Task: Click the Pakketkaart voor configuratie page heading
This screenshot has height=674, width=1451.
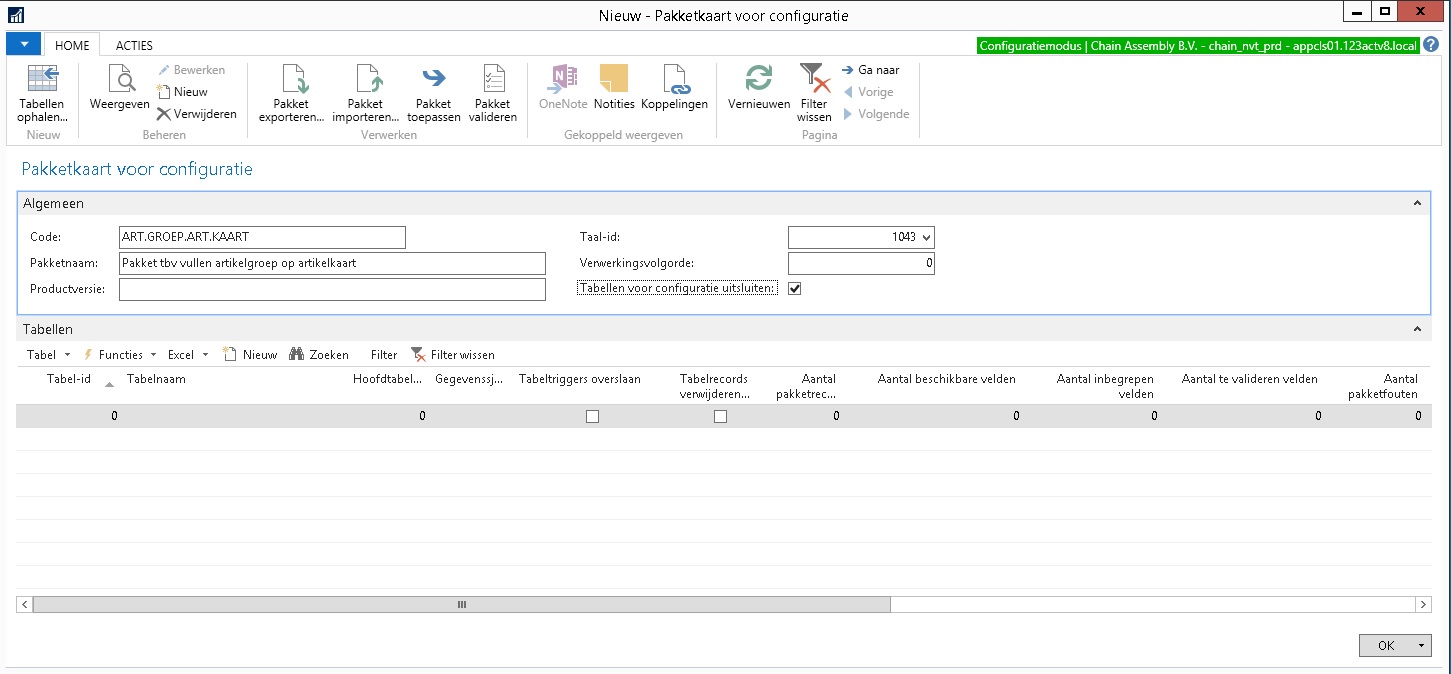Action: point(137,169)
